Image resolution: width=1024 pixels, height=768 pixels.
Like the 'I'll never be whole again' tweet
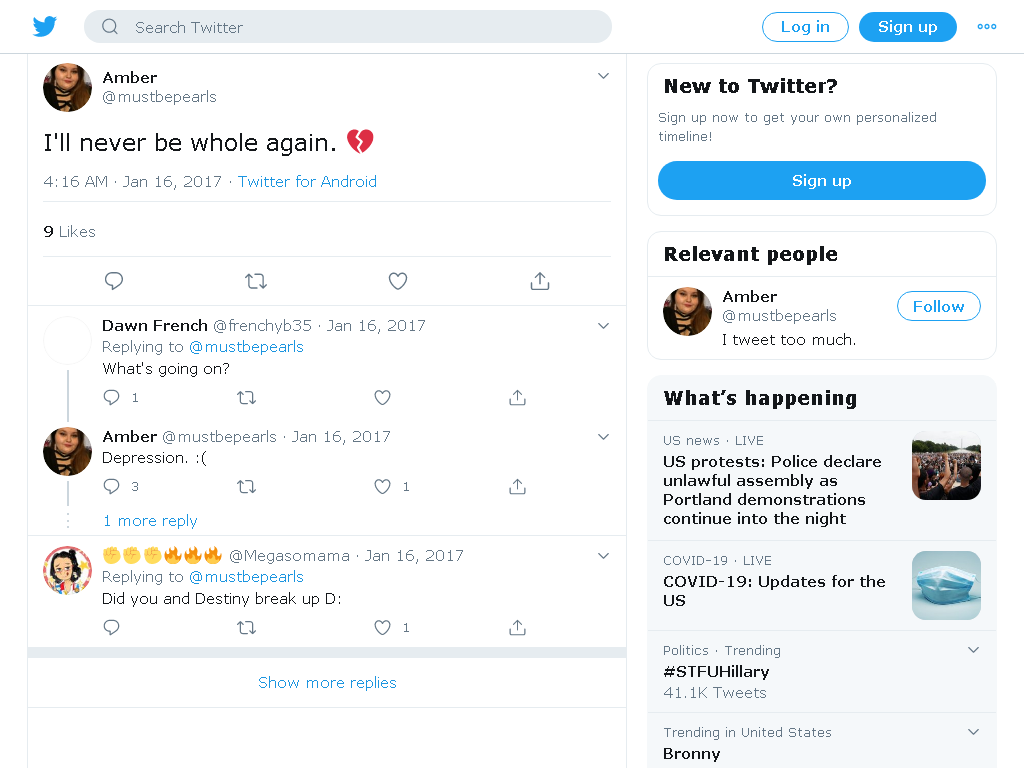(398, 281)
